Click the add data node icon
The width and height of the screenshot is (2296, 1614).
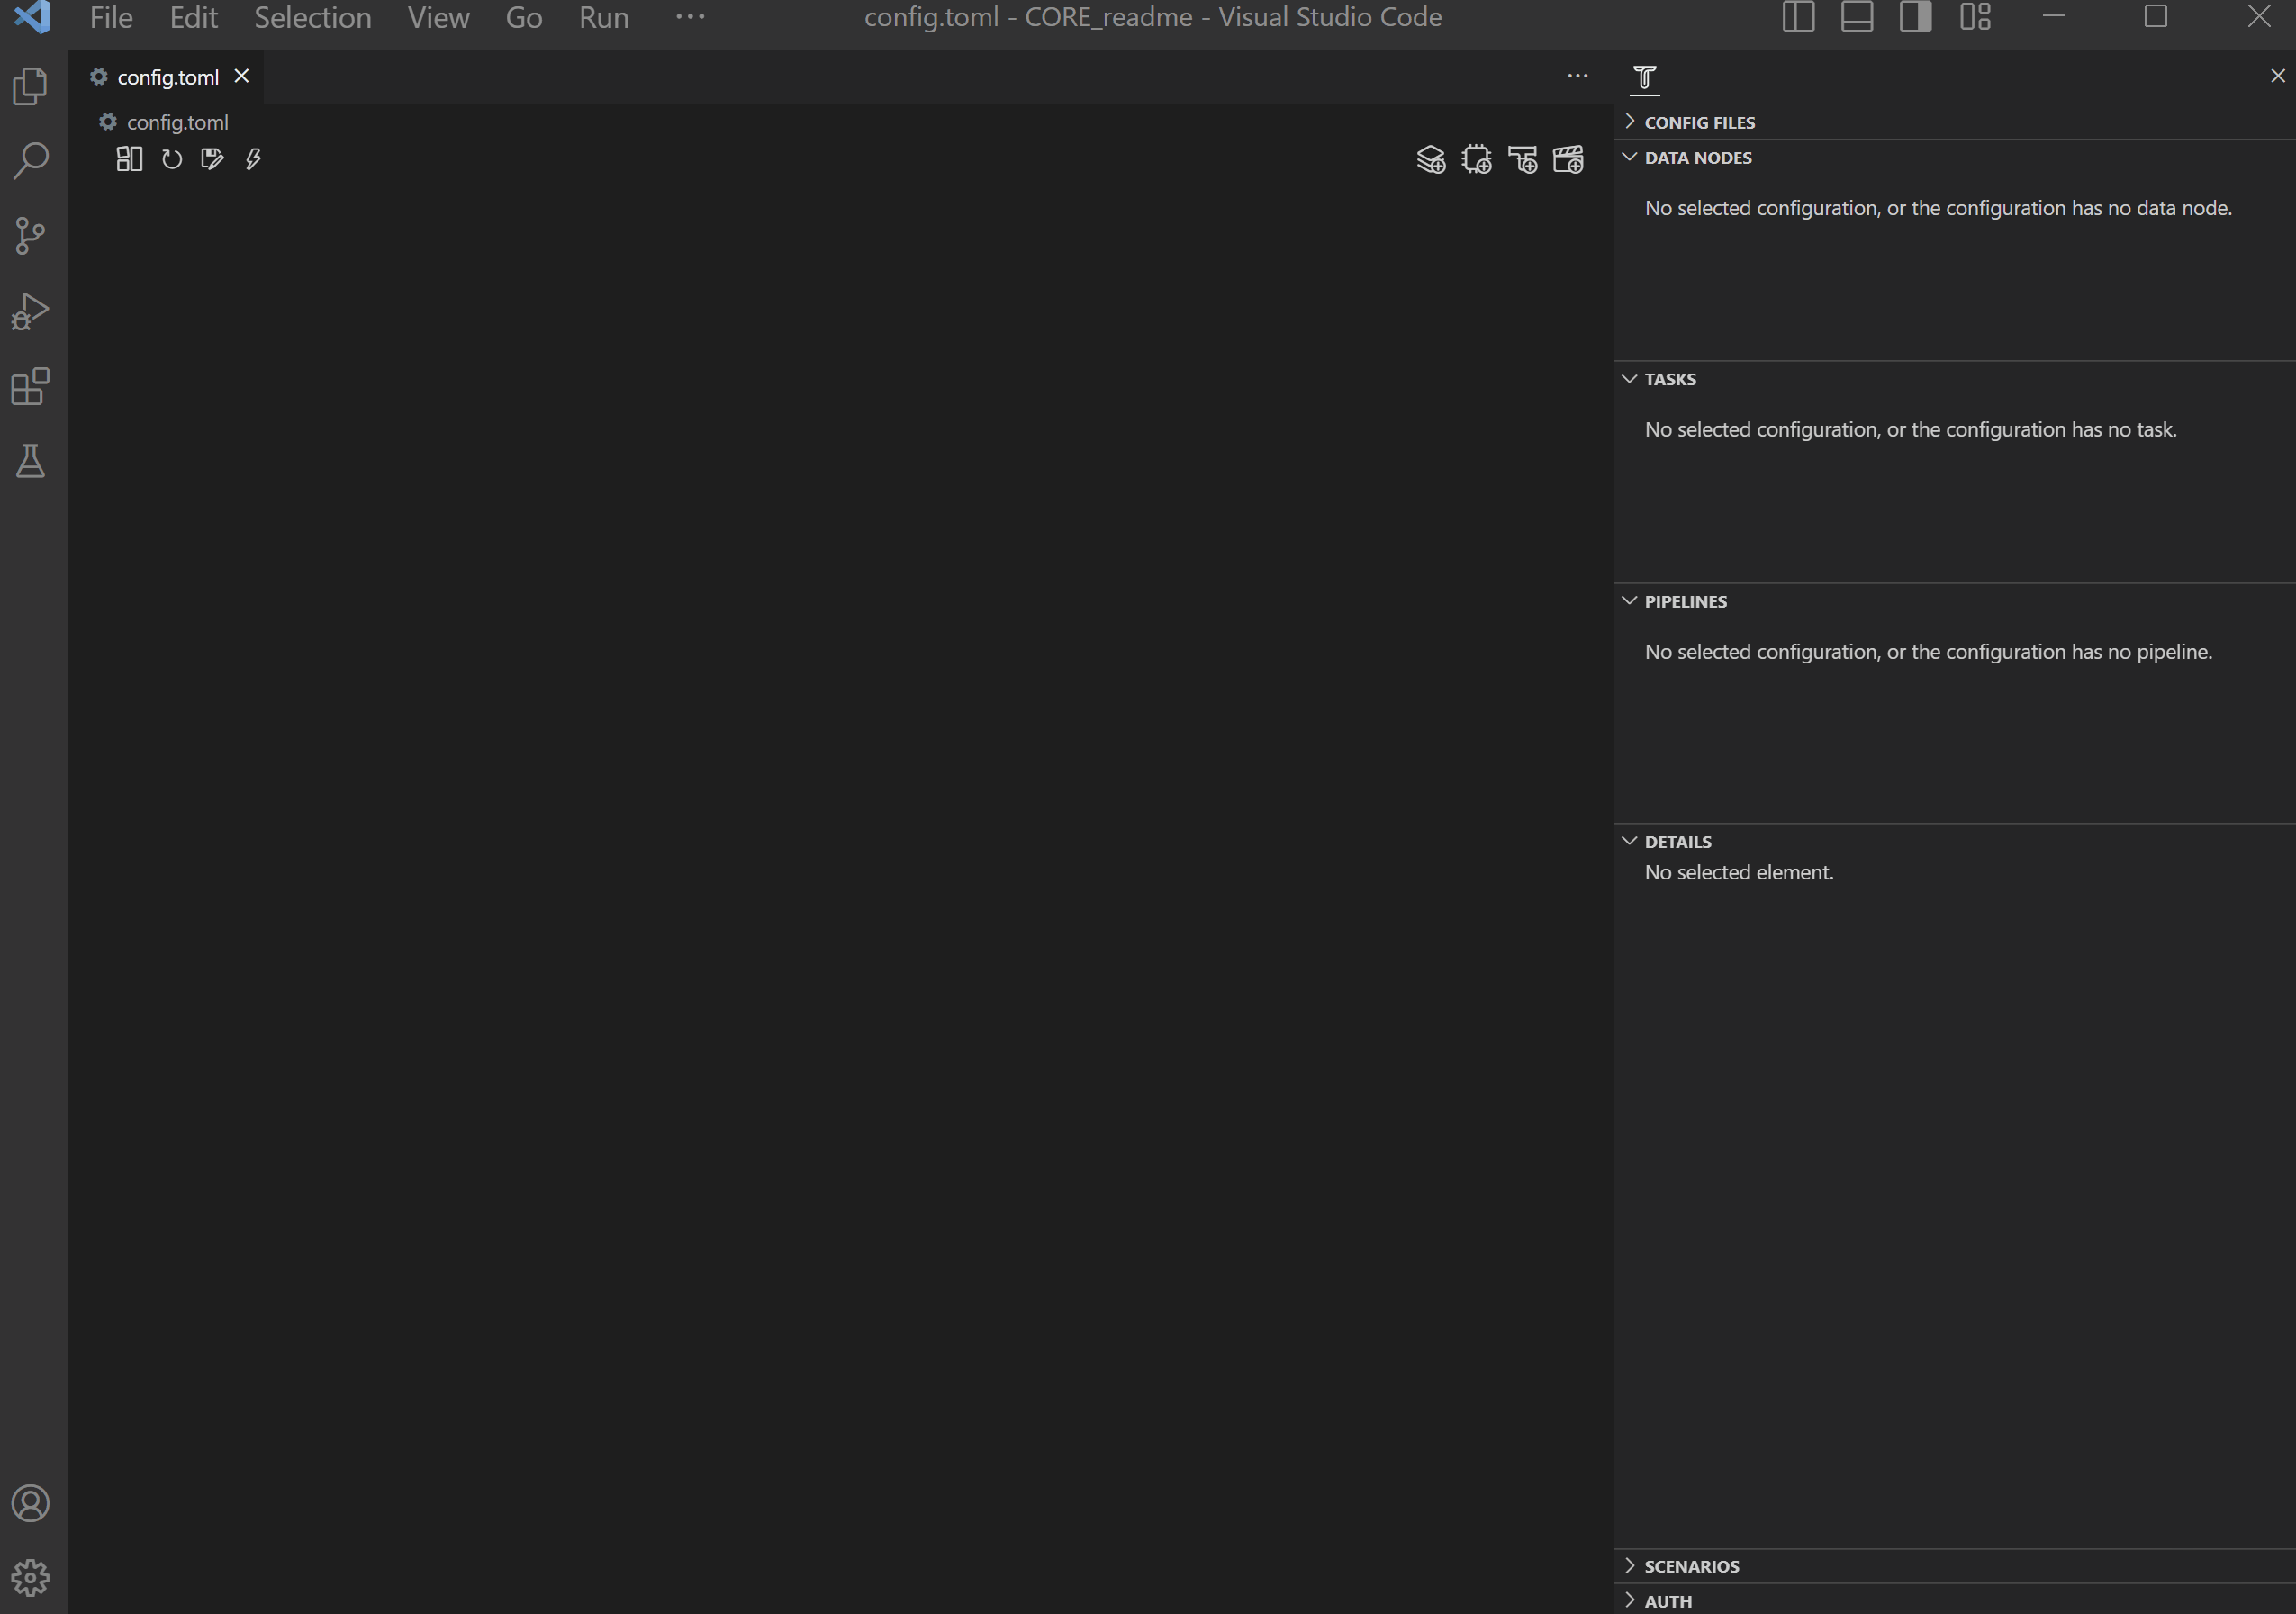point(1431,160)
